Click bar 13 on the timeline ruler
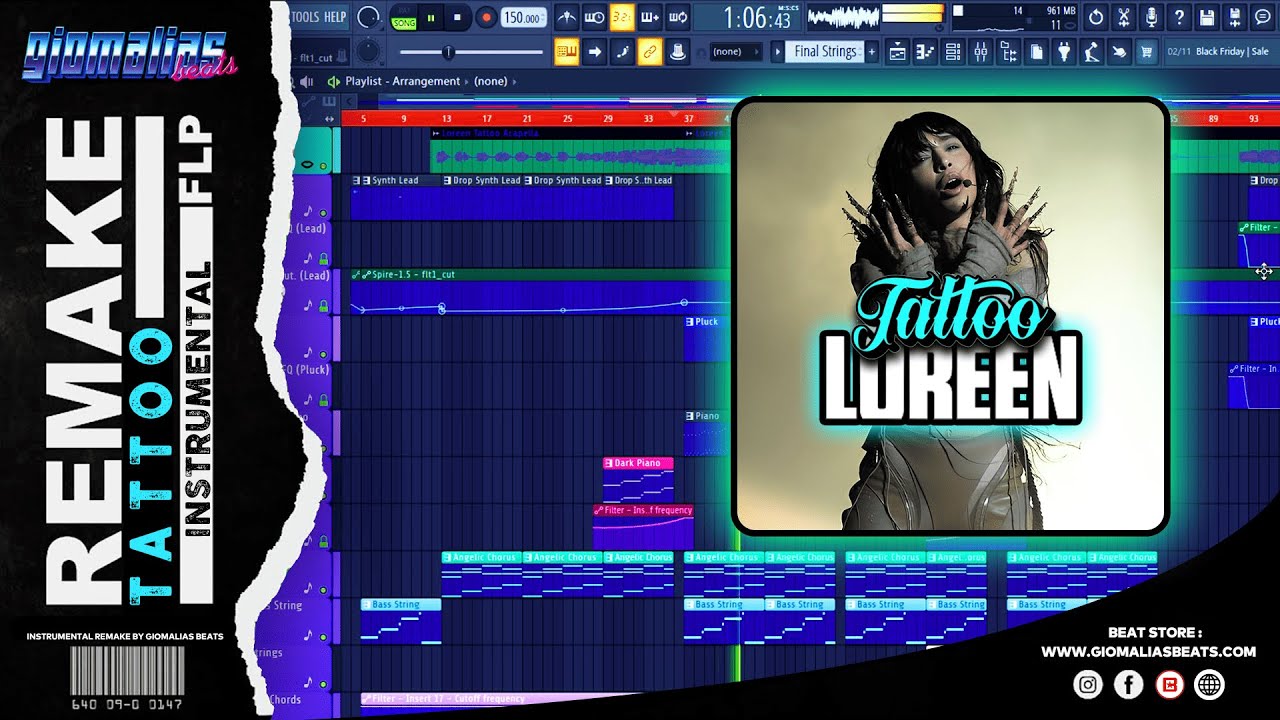This screenshot has height=720, width=1280. (446, 118)
